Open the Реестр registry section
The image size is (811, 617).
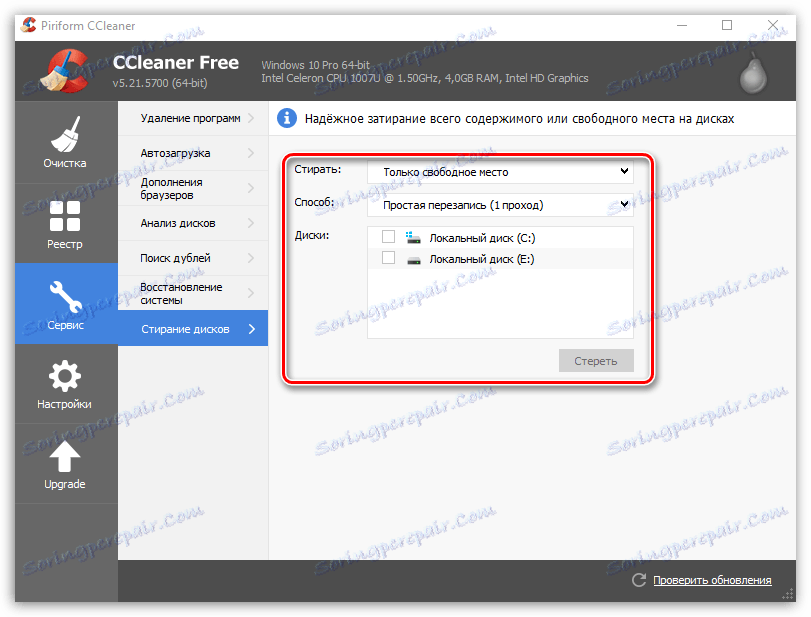(x=66, y=224)
